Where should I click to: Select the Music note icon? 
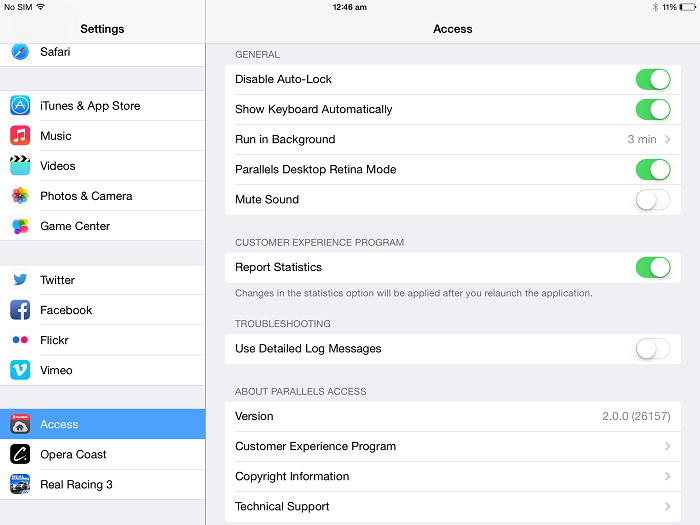pos(20,136)
